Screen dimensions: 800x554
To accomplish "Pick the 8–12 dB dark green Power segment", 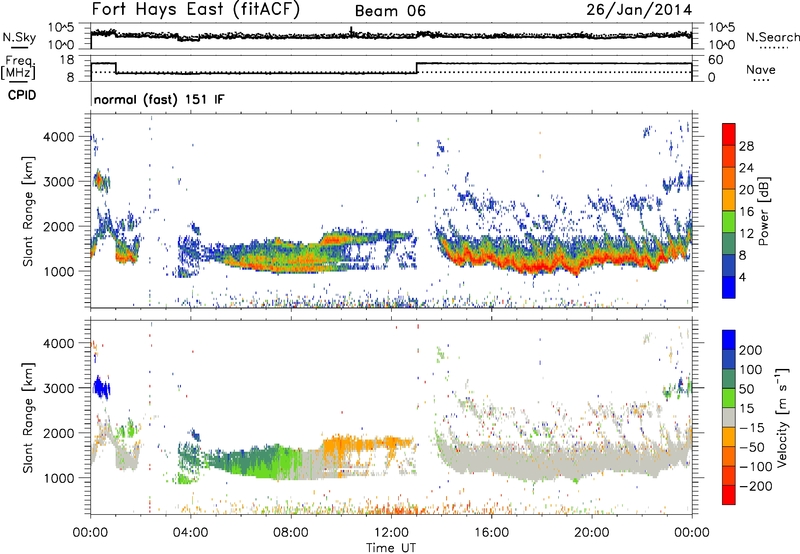I will tap(729, 243).
